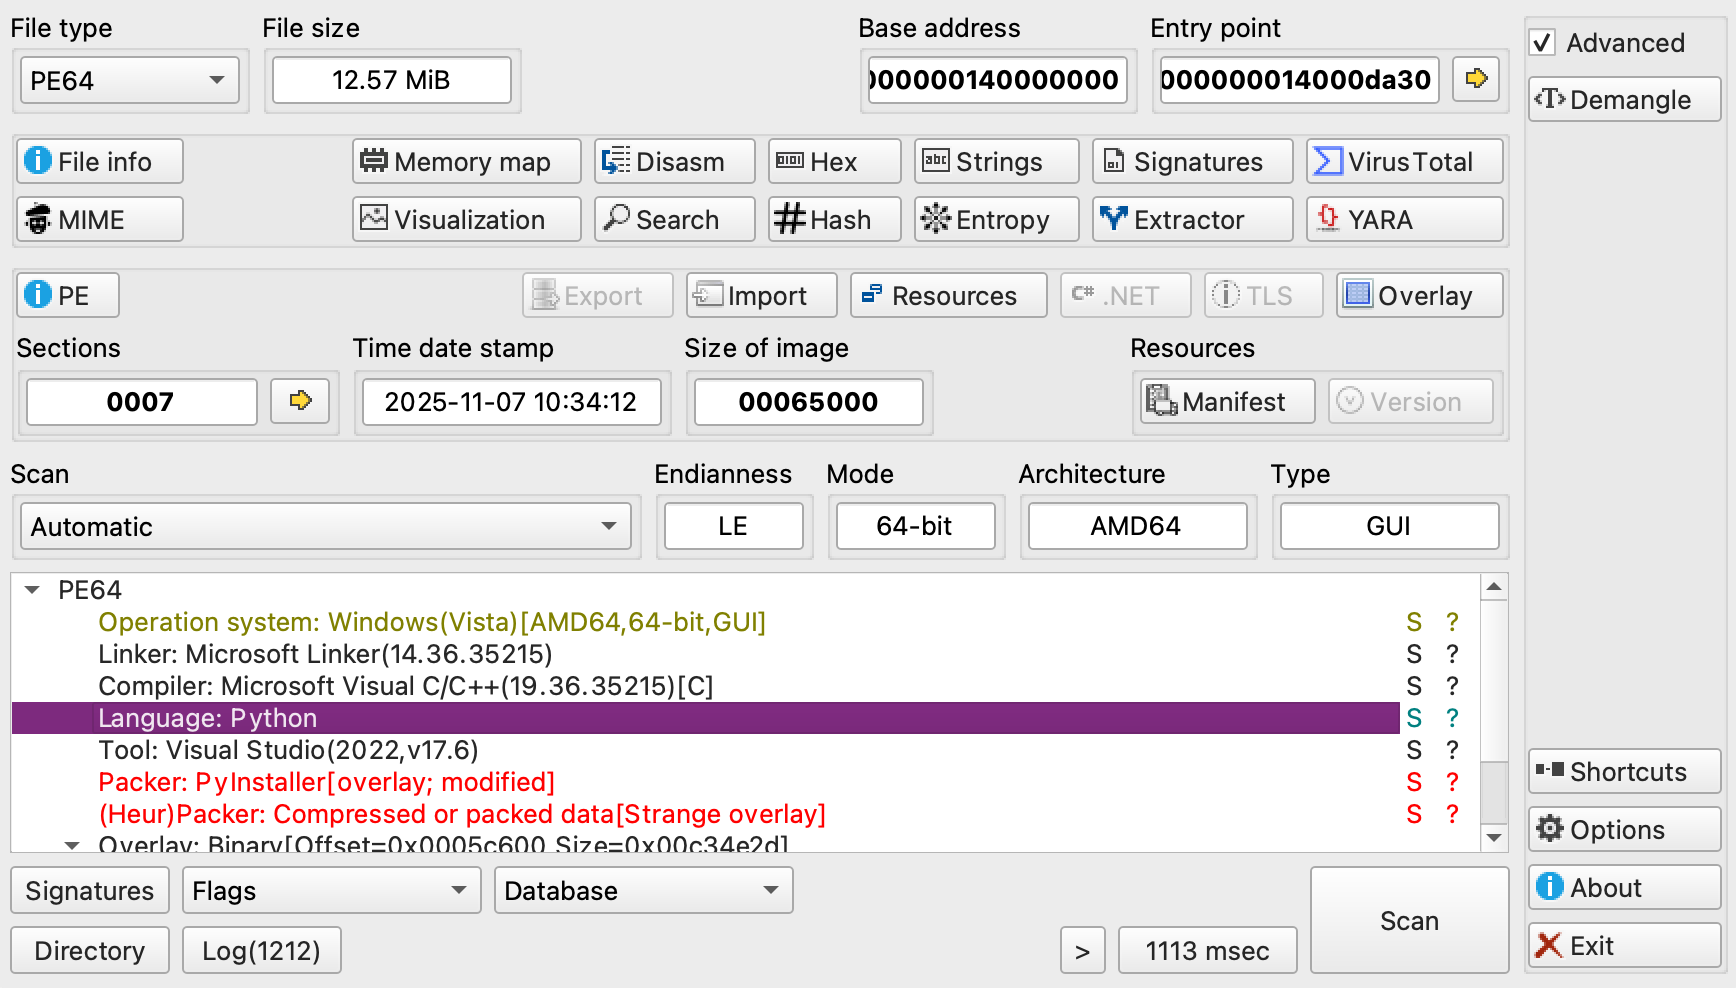
Task: Open the Memory map view
Action: point(466,161)
